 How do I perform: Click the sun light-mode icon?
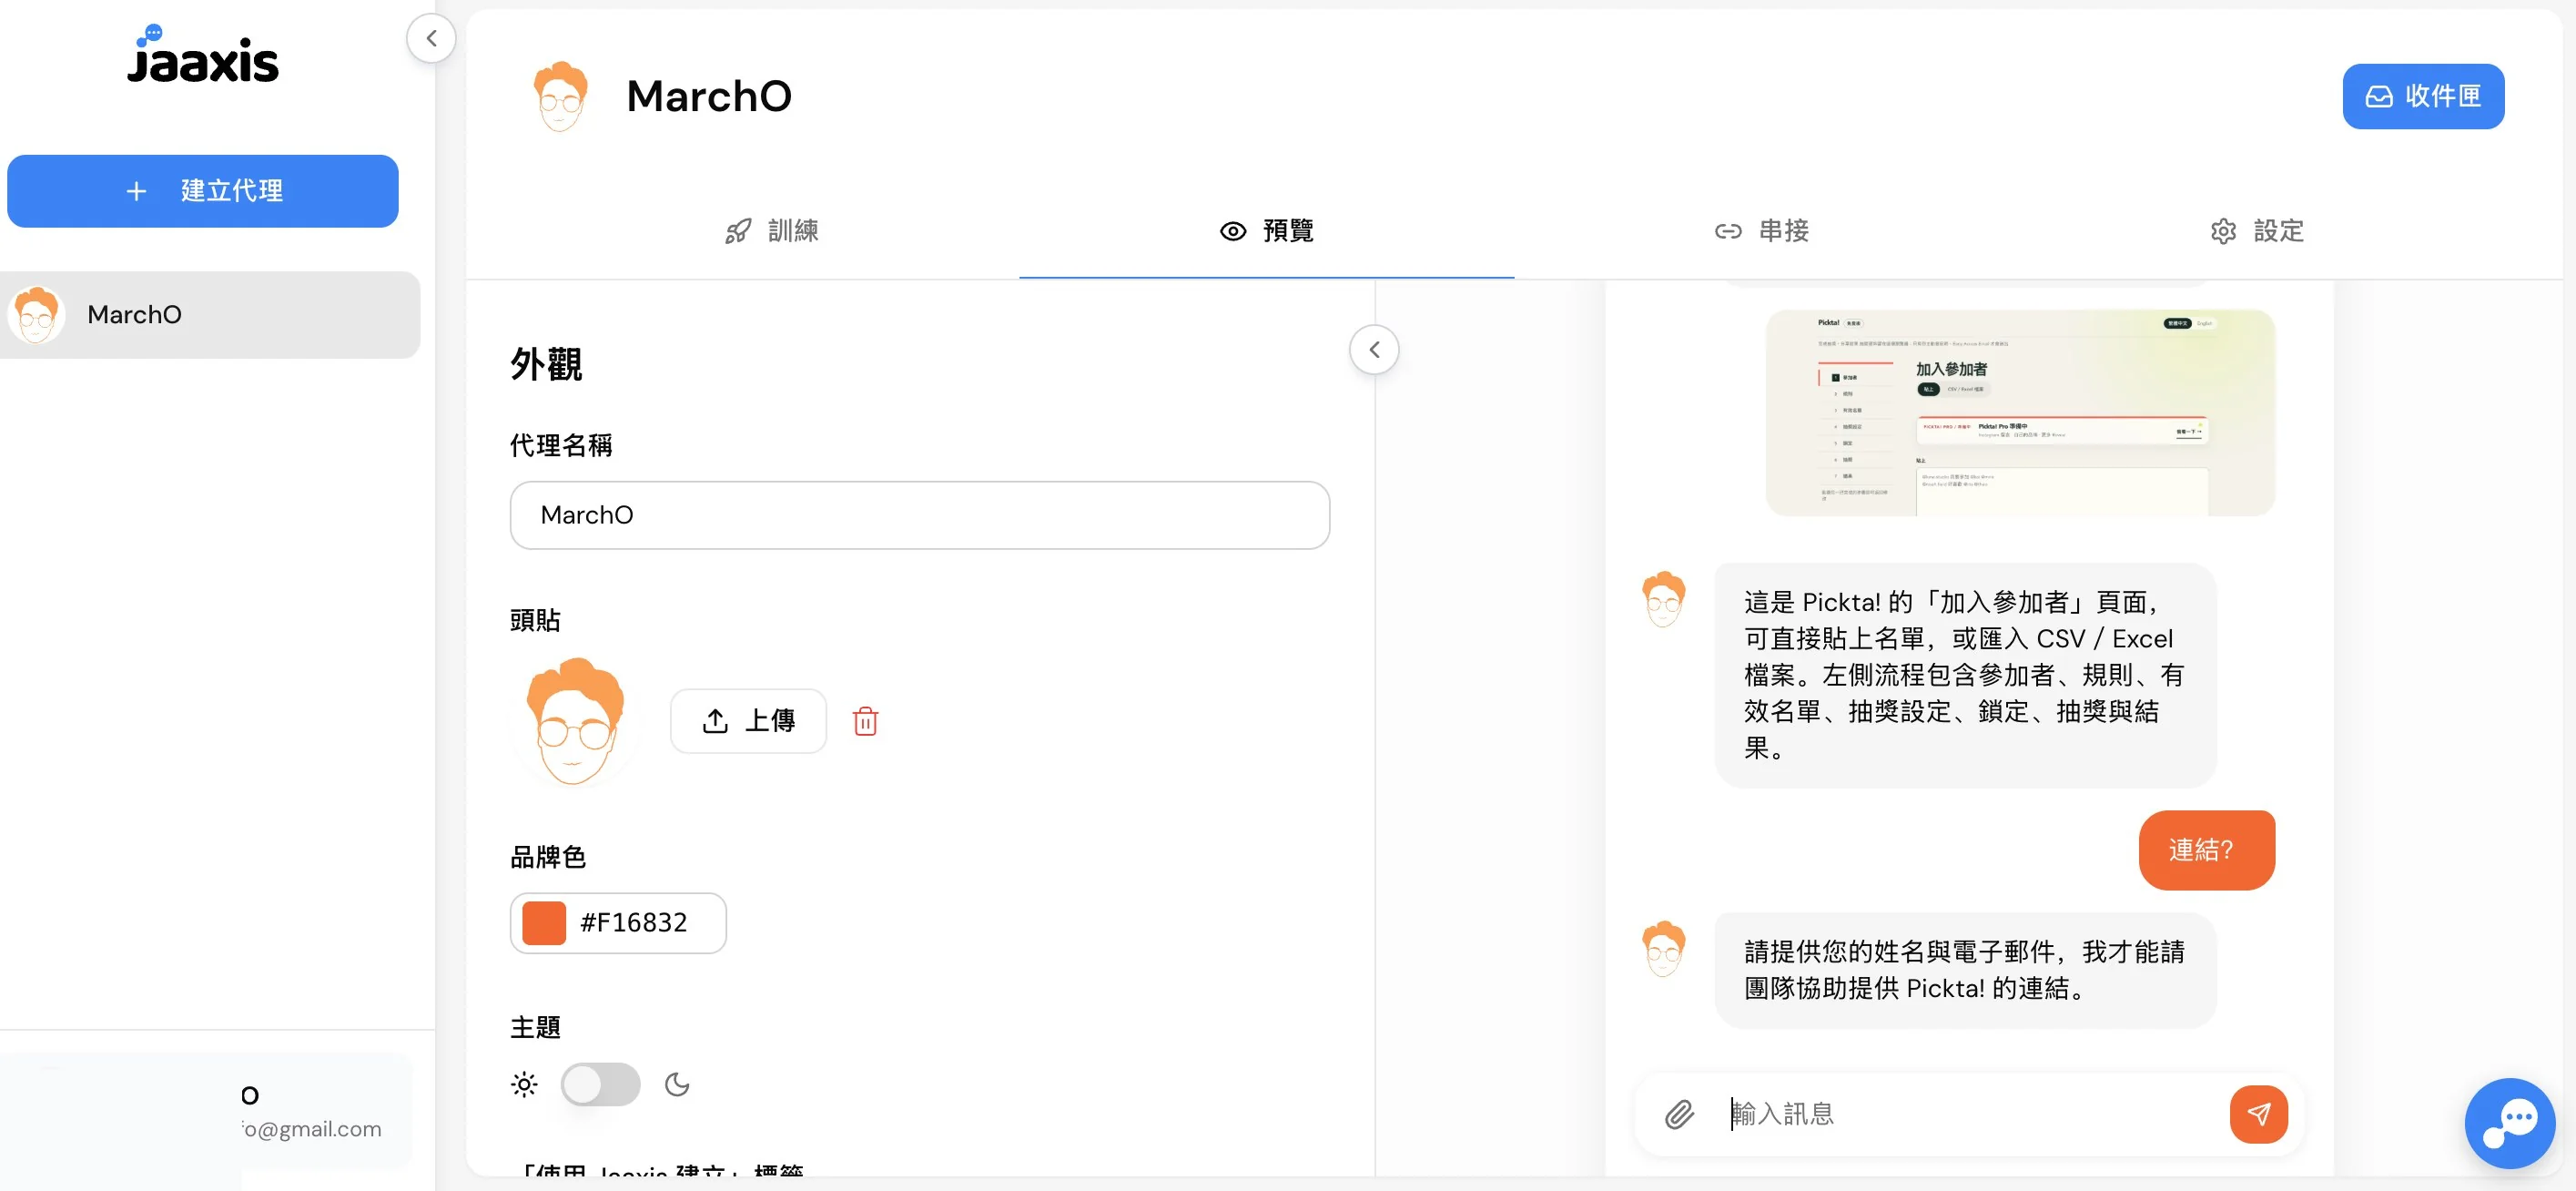coord(524,1085)
